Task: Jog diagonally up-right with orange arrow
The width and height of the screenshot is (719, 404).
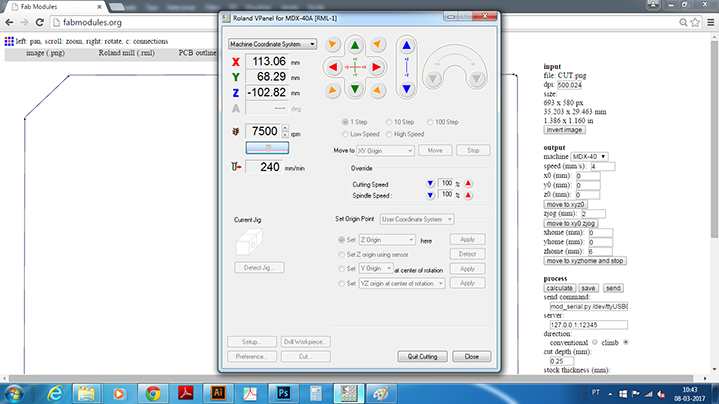Action: click(x=377, y=44)
